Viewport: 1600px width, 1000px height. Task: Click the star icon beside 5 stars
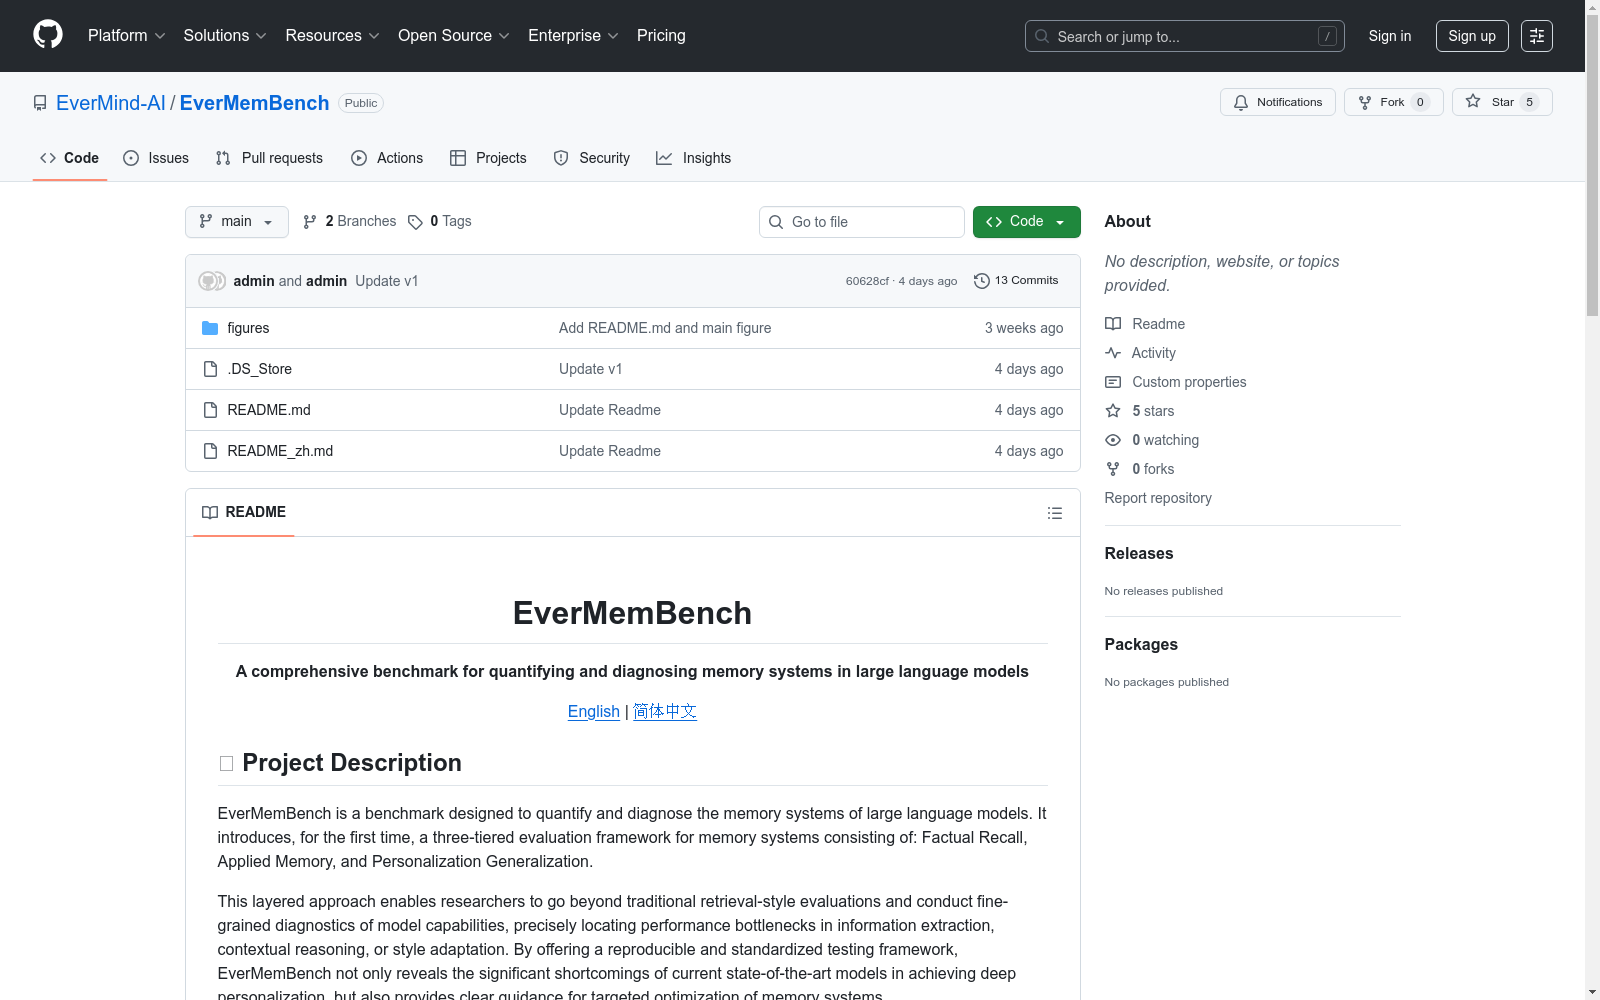point(1113,411)
